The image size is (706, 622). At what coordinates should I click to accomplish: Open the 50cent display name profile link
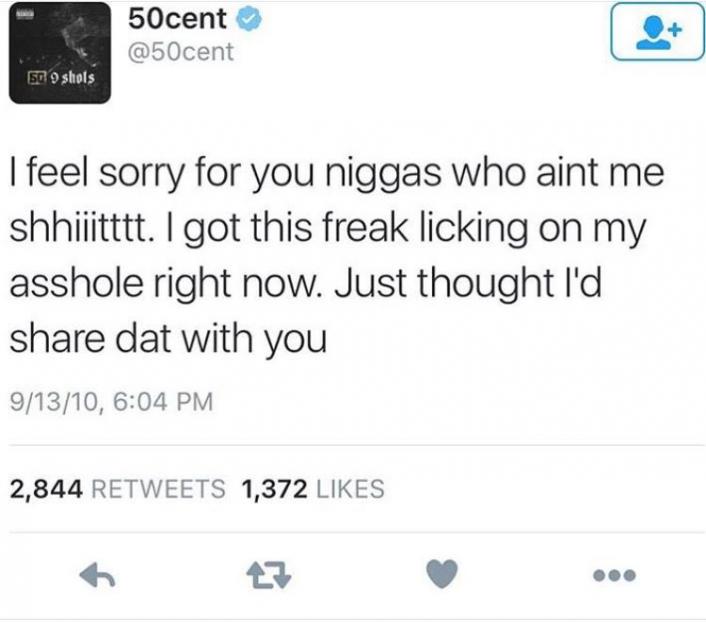click(x=177, y=19)
